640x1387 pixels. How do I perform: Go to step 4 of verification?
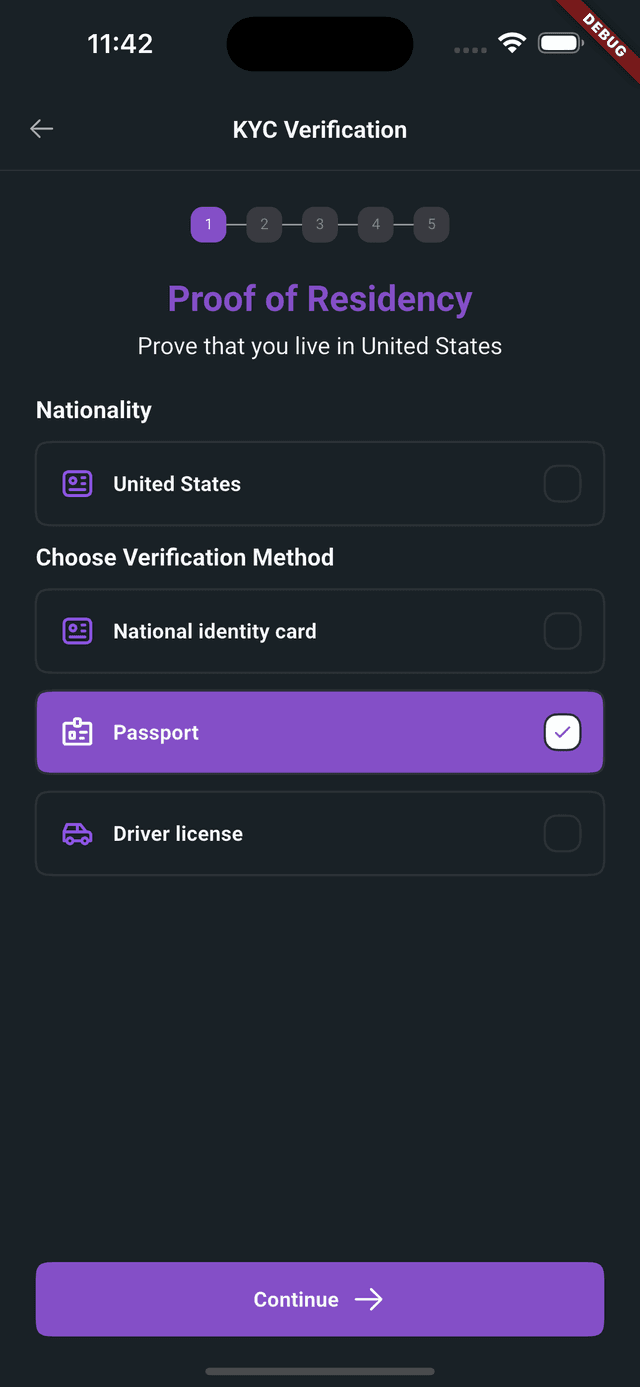coord(376,224)
